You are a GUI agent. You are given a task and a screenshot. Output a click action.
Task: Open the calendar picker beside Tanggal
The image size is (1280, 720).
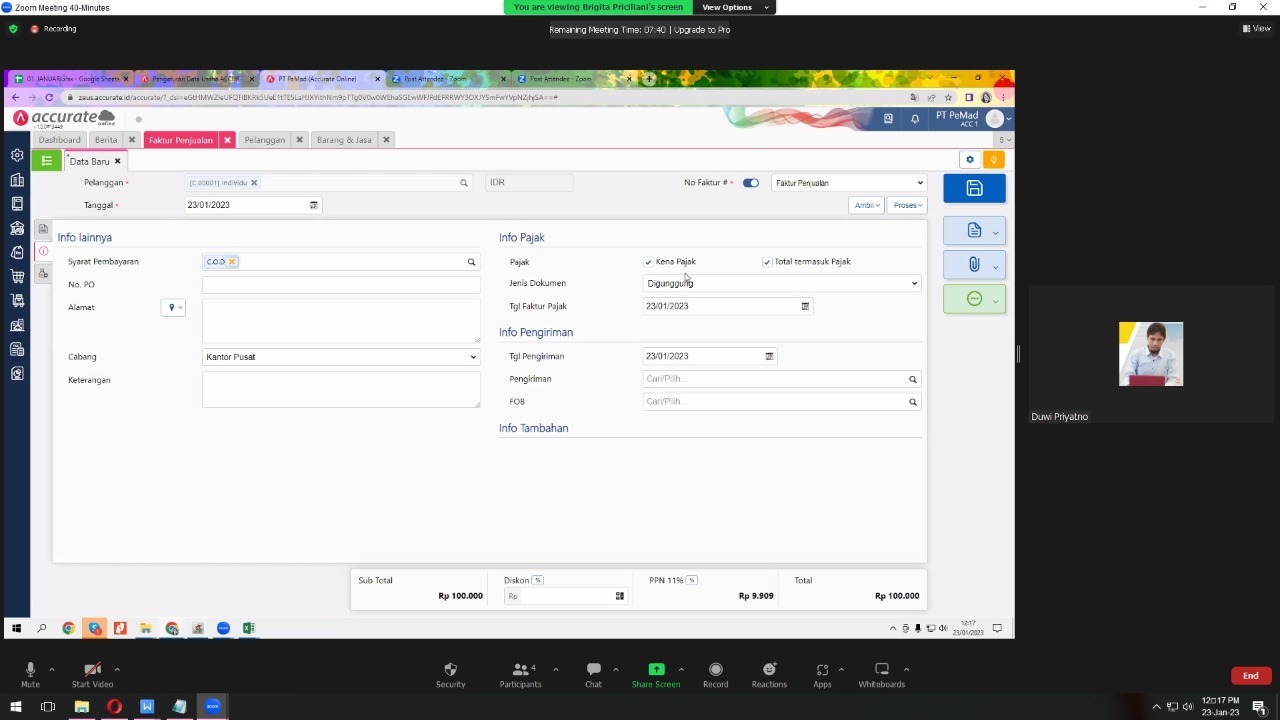[x=313, y=205]
